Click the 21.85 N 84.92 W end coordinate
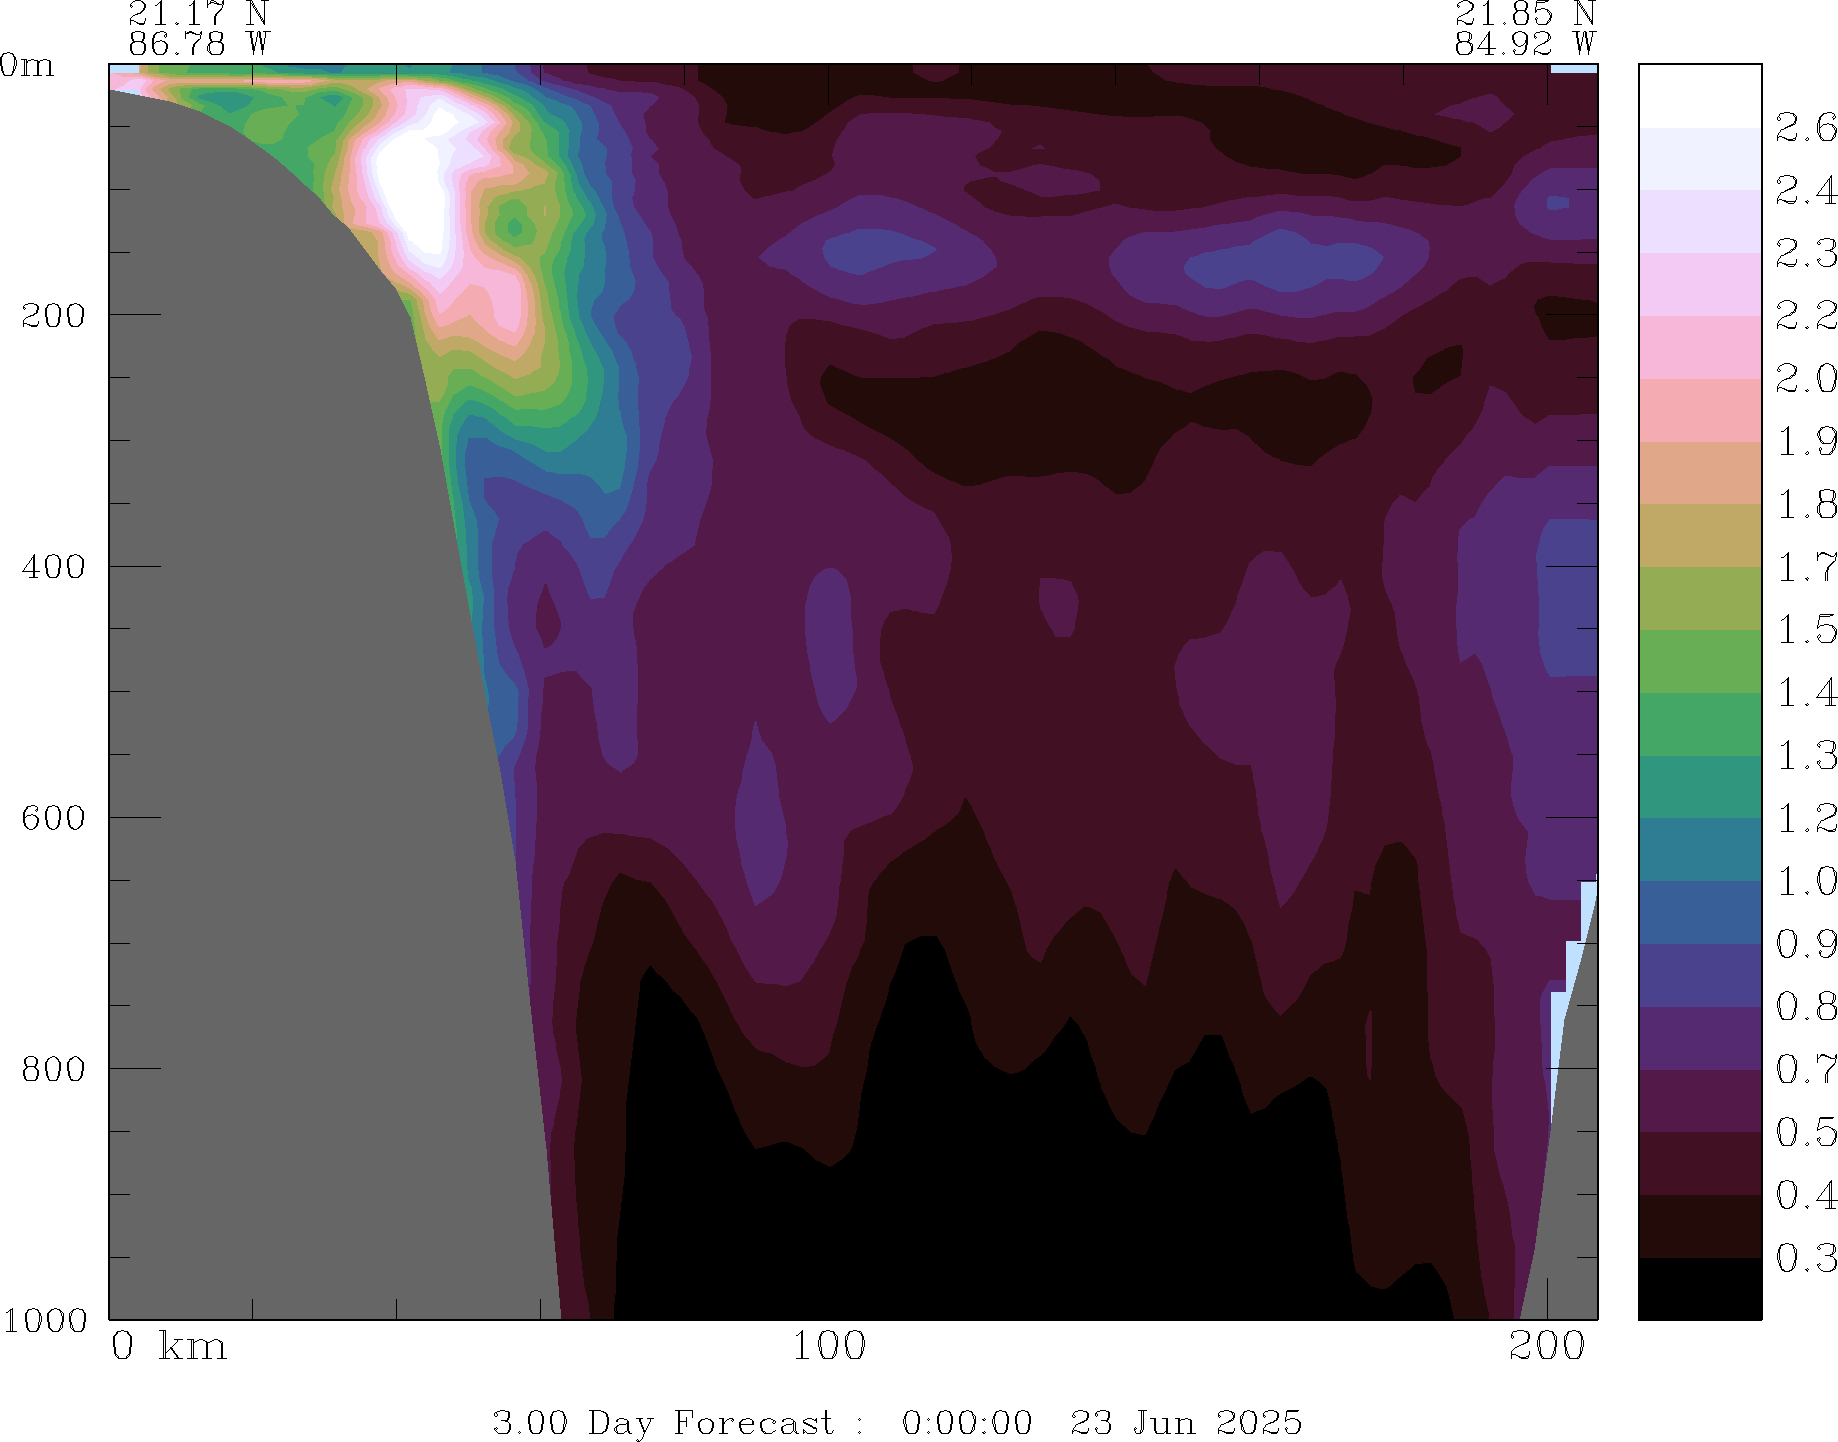 [x=1524, y=29]
